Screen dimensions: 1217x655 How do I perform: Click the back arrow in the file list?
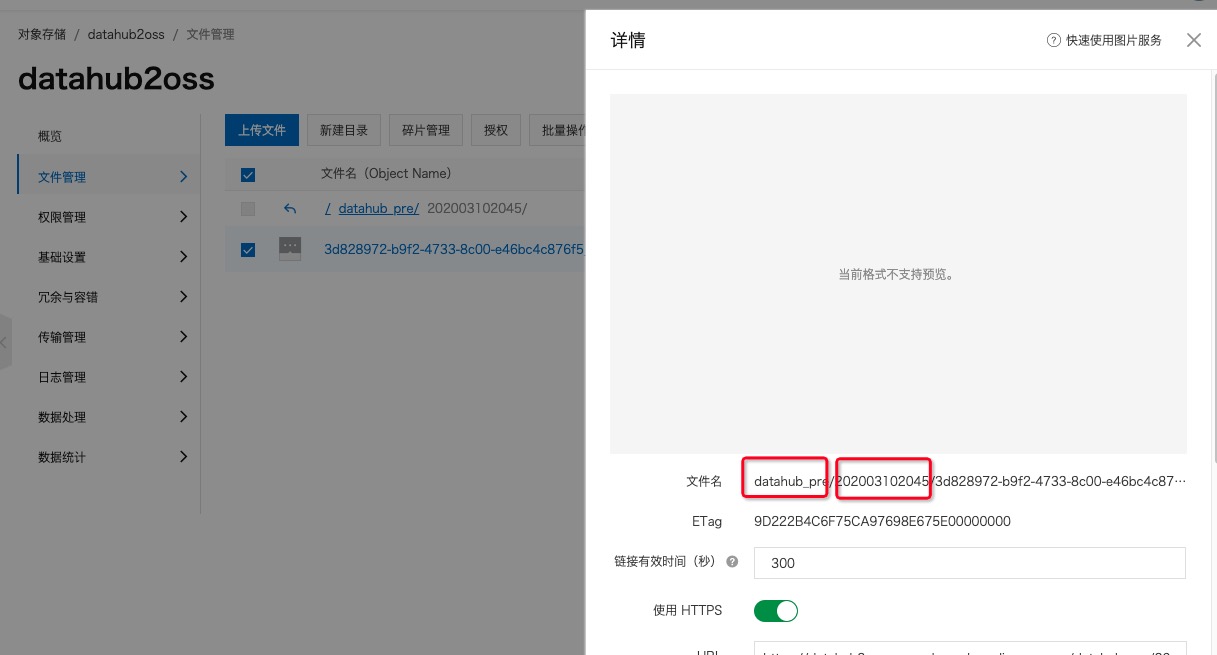pos(290,209)
